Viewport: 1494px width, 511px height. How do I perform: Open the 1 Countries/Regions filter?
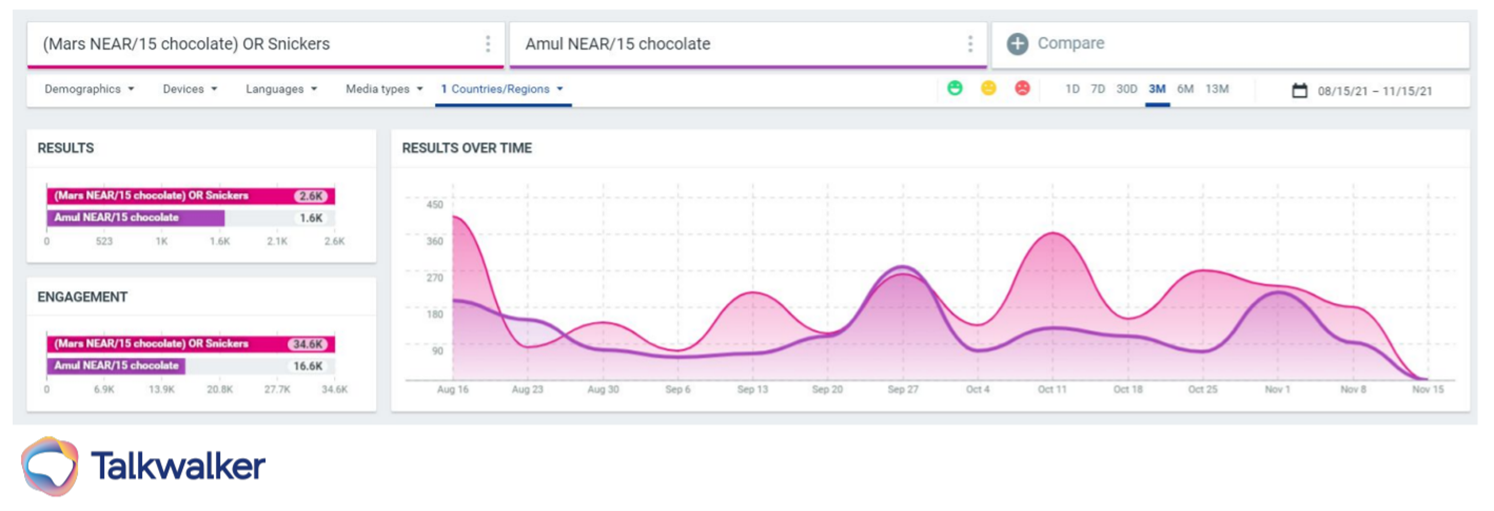(502, 89)
